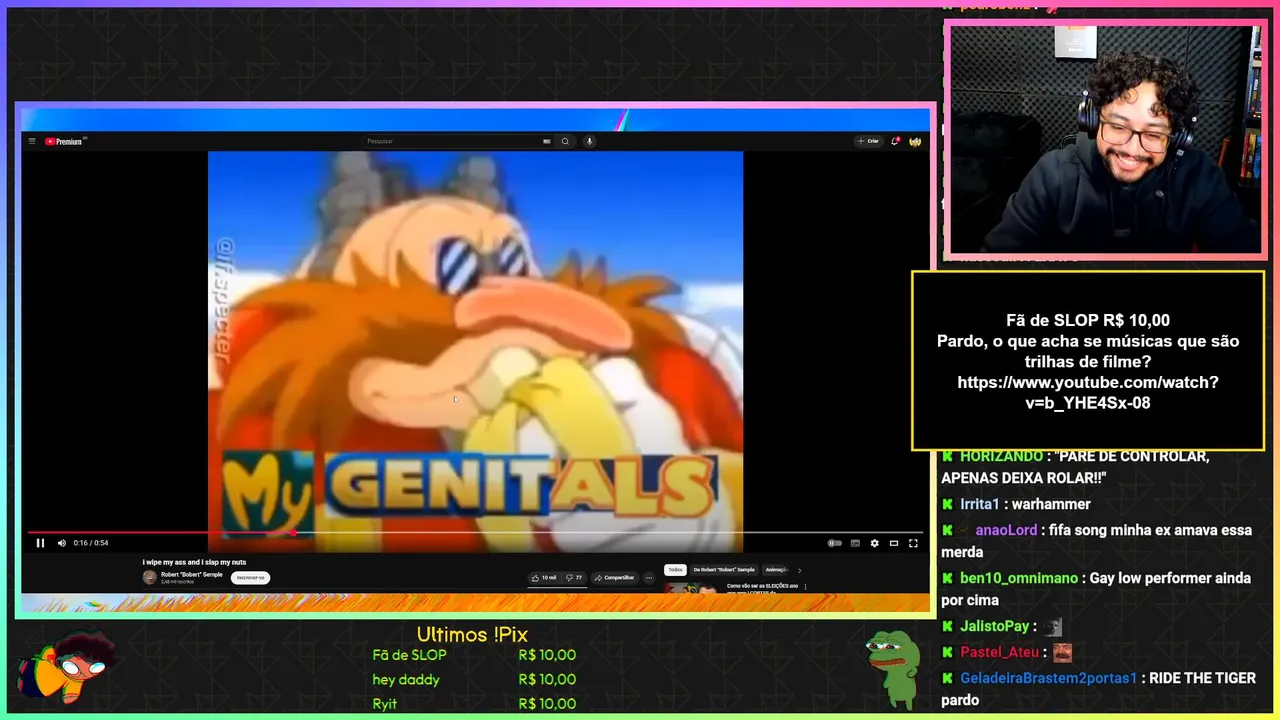The image size is (1280, 720).
Task: Toggle the autoplay switch in player
Action: (834, 543)
